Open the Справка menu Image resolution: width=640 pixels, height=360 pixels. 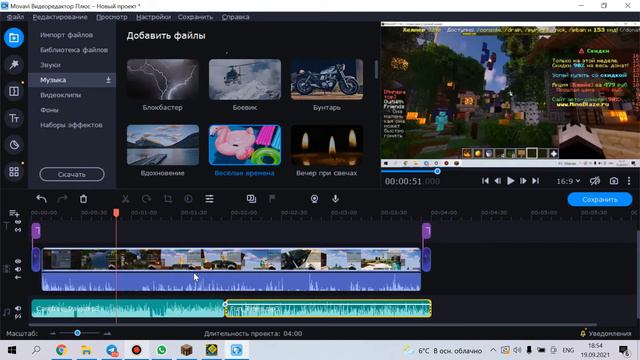[x=236, y=17]
